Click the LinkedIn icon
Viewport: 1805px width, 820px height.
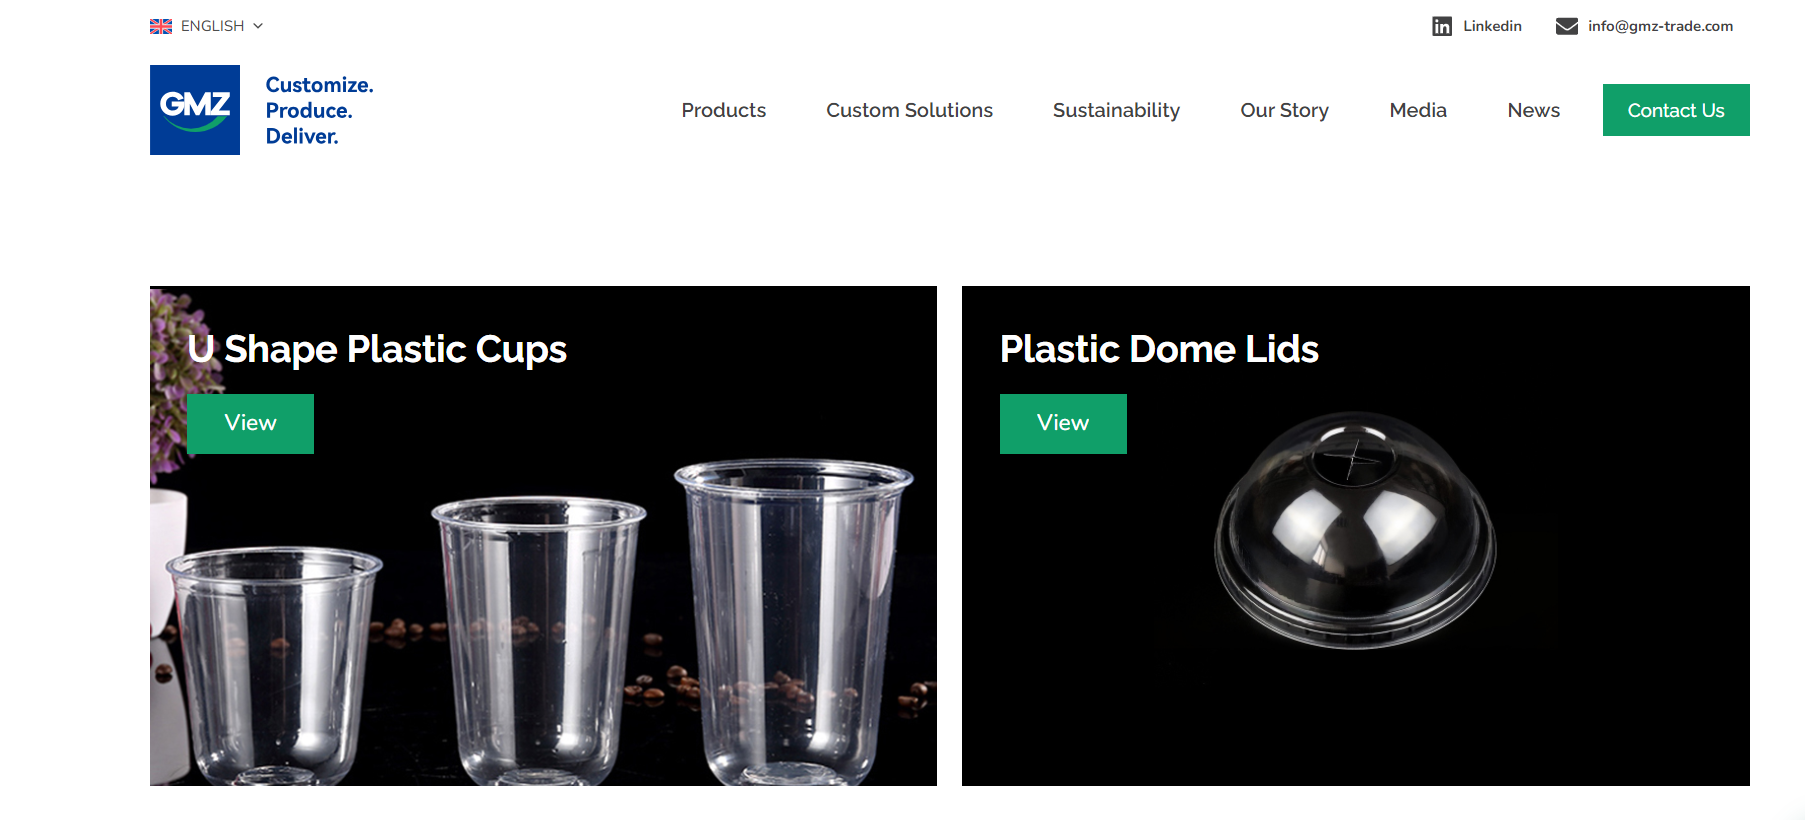pos(1441,26)
